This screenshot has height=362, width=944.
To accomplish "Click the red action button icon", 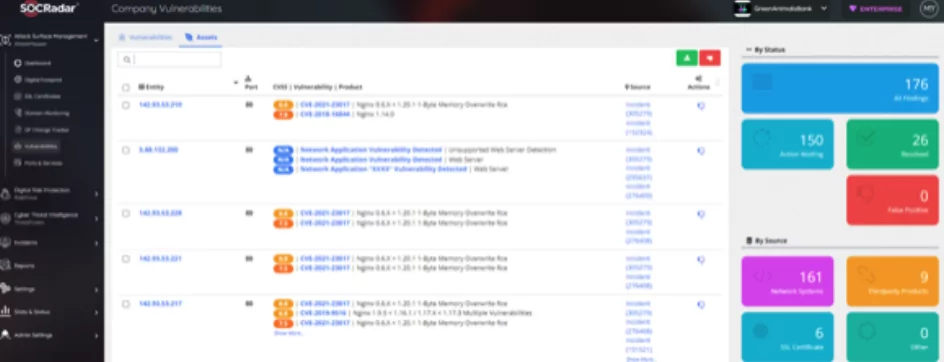I will pos(710,58).
